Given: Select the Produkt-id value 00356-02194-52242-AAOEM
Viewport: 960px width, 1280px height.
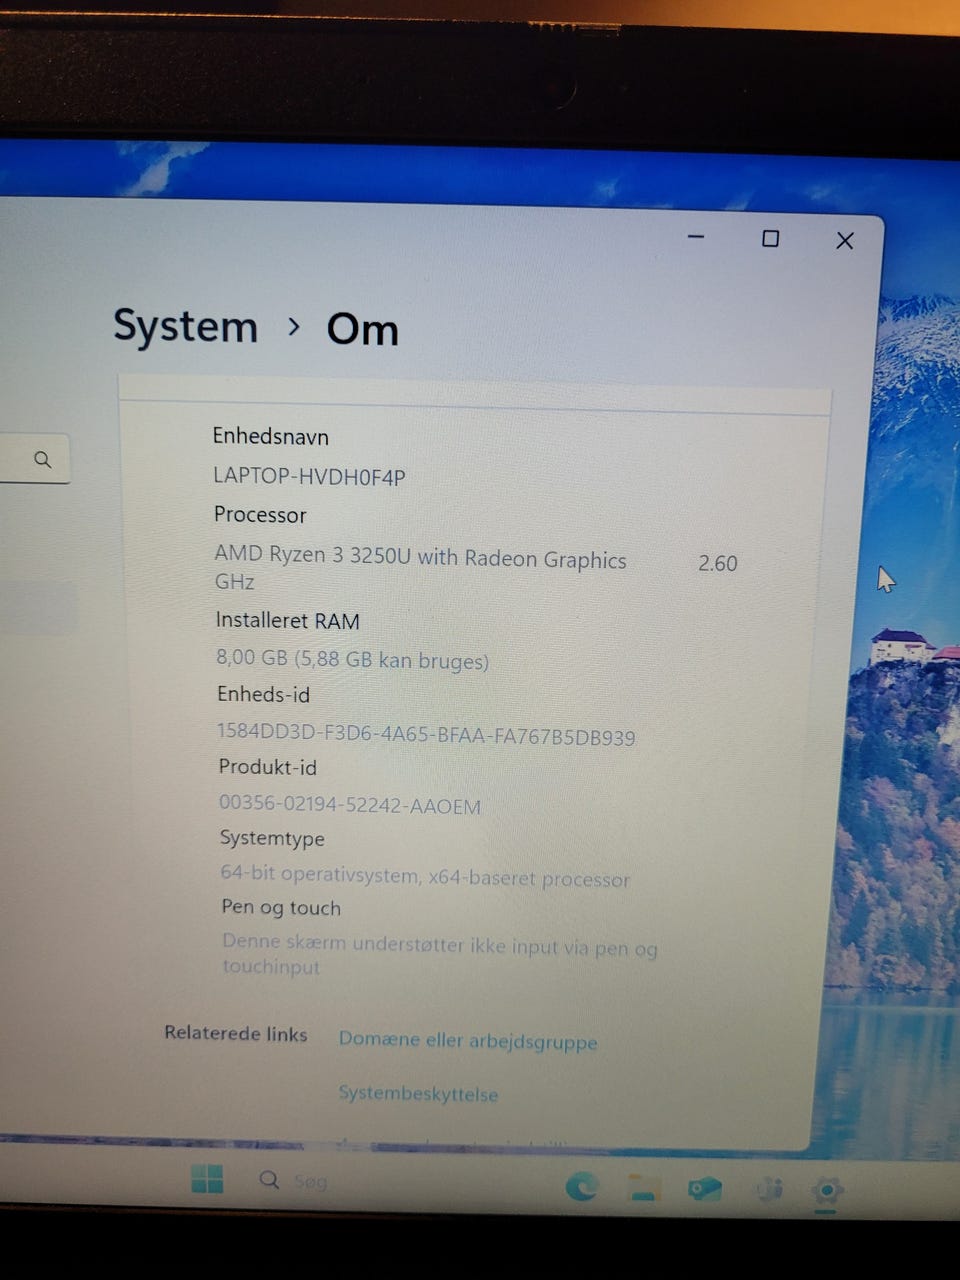Looking at the screenshot, I should (350, 804).
